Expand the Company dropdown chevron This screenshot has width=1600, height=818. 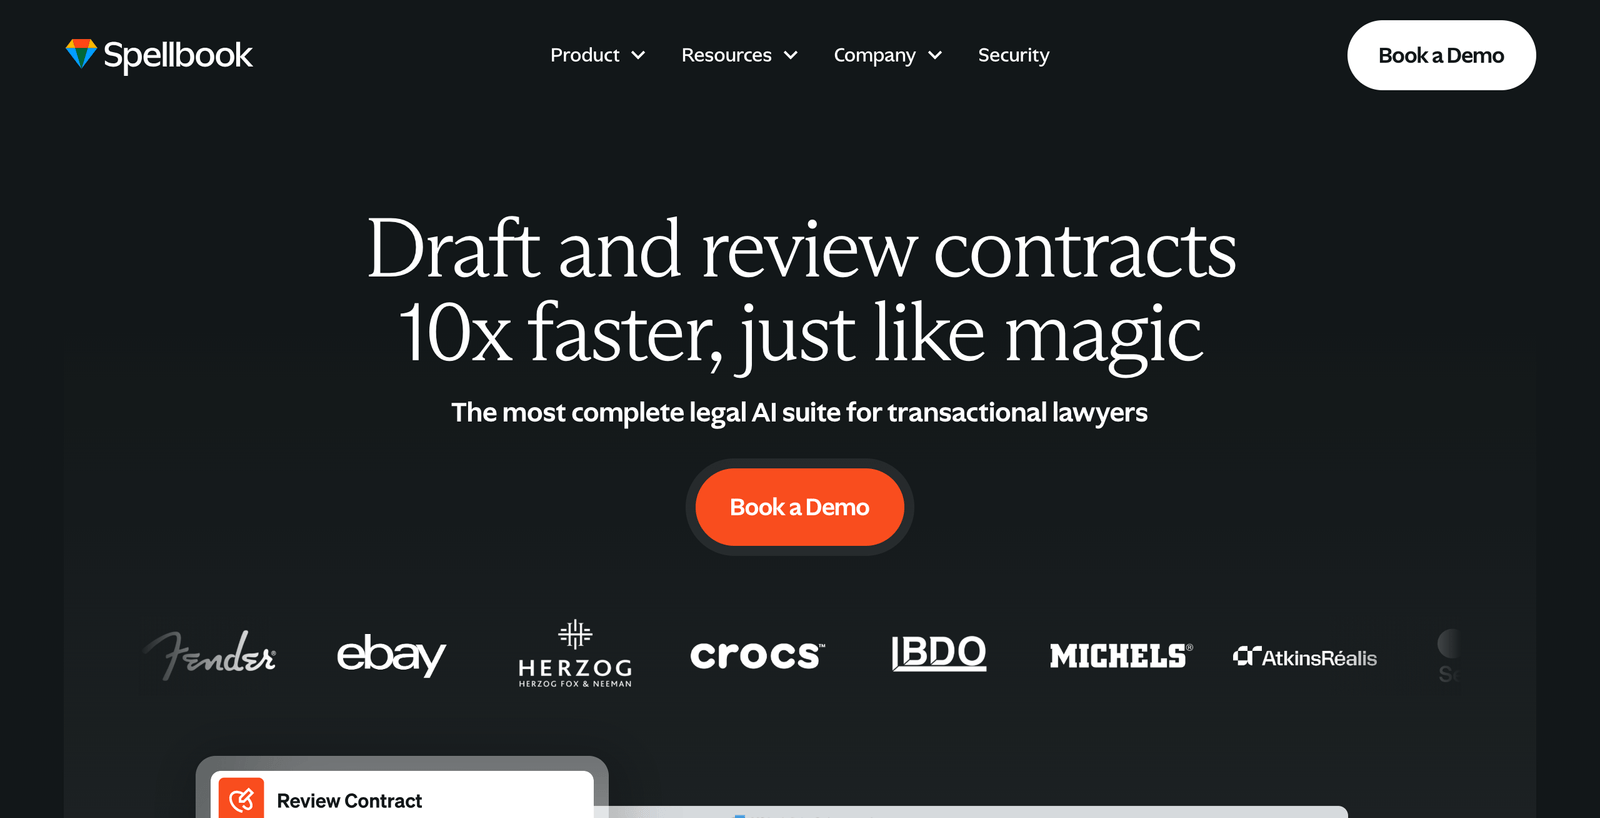935,55
